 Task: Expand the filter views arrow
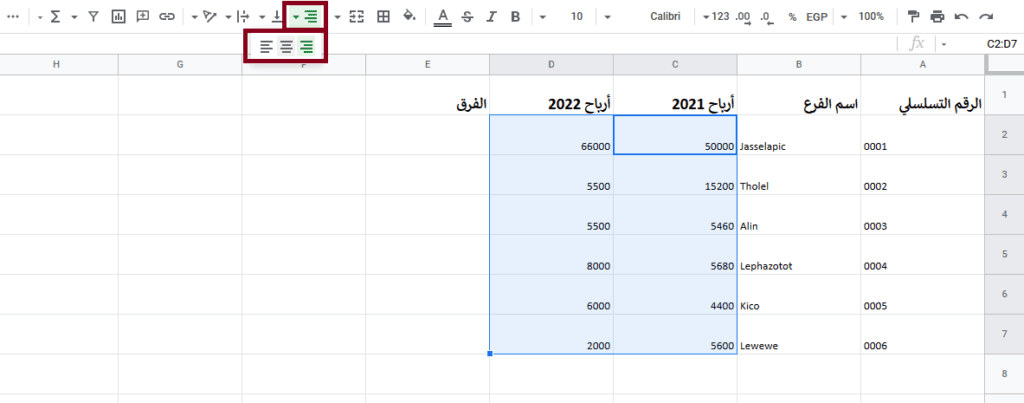pos(74,18)
